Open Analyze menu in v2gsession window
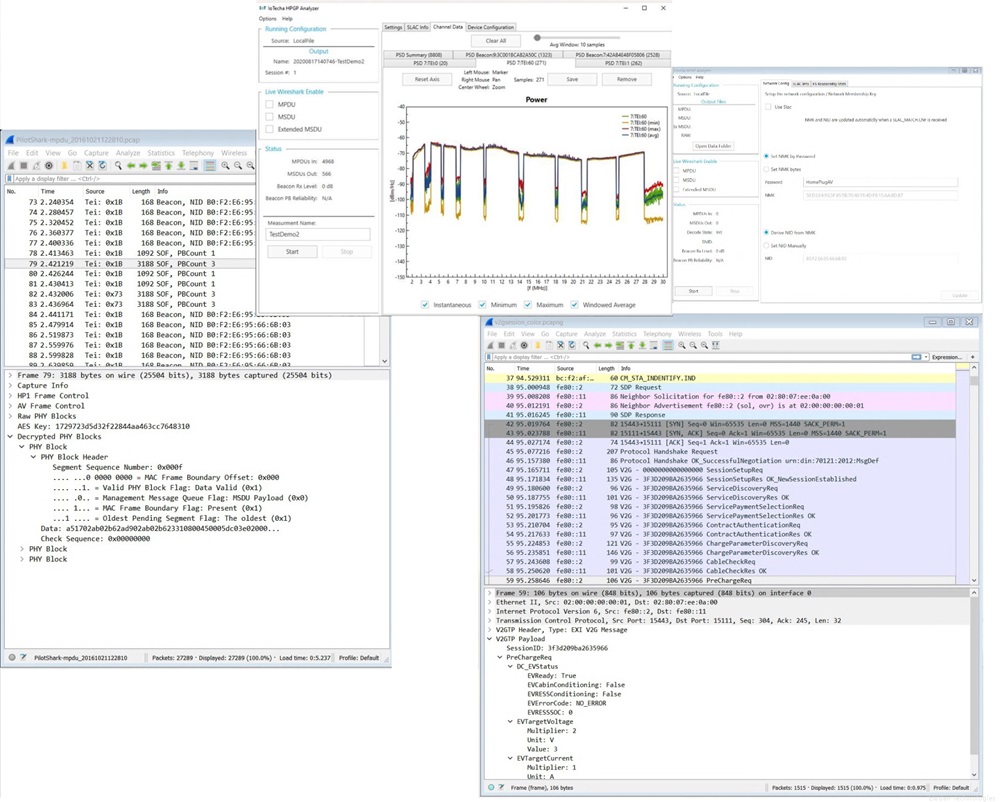Image resolution: width=1000 pixels, height=802 pixels. 594,334
